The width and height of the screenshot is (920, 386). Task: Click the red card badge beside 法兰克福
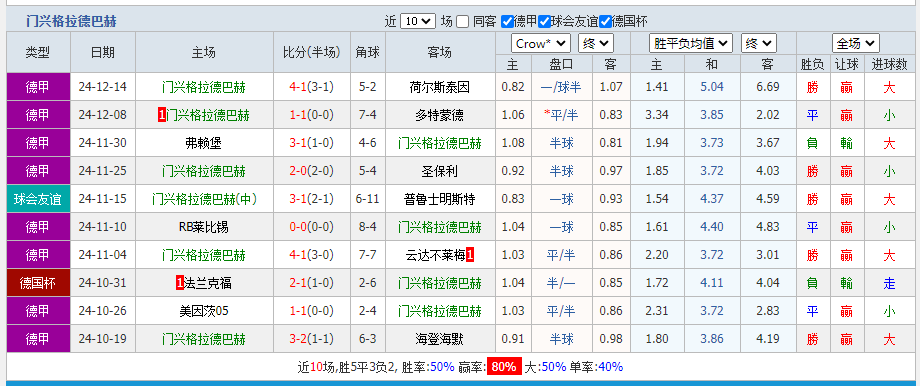(x=180, y=283)
